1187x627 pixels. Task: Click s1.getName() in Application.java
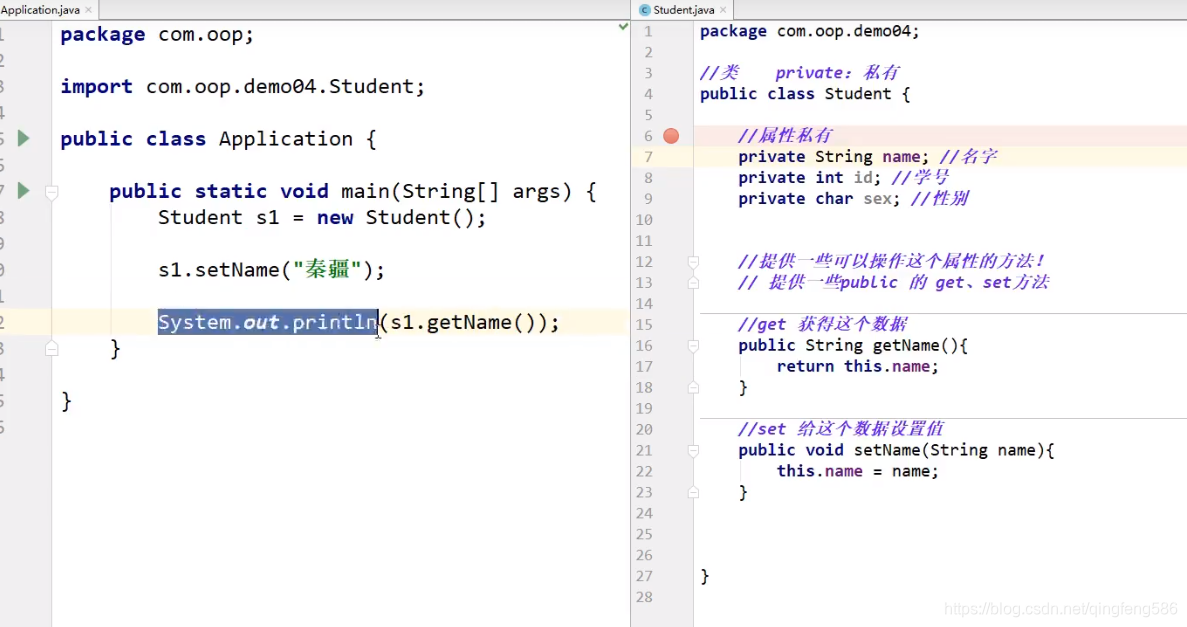(x=463, y=323)
